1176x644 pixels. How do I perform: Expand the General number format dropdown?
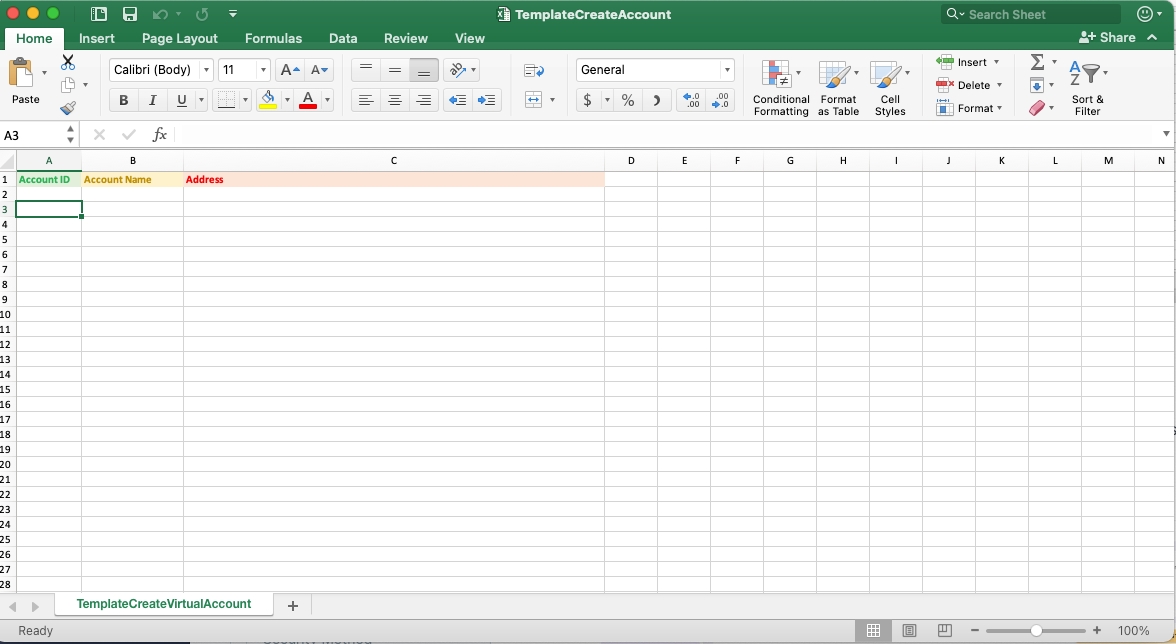tap(727, 70)
